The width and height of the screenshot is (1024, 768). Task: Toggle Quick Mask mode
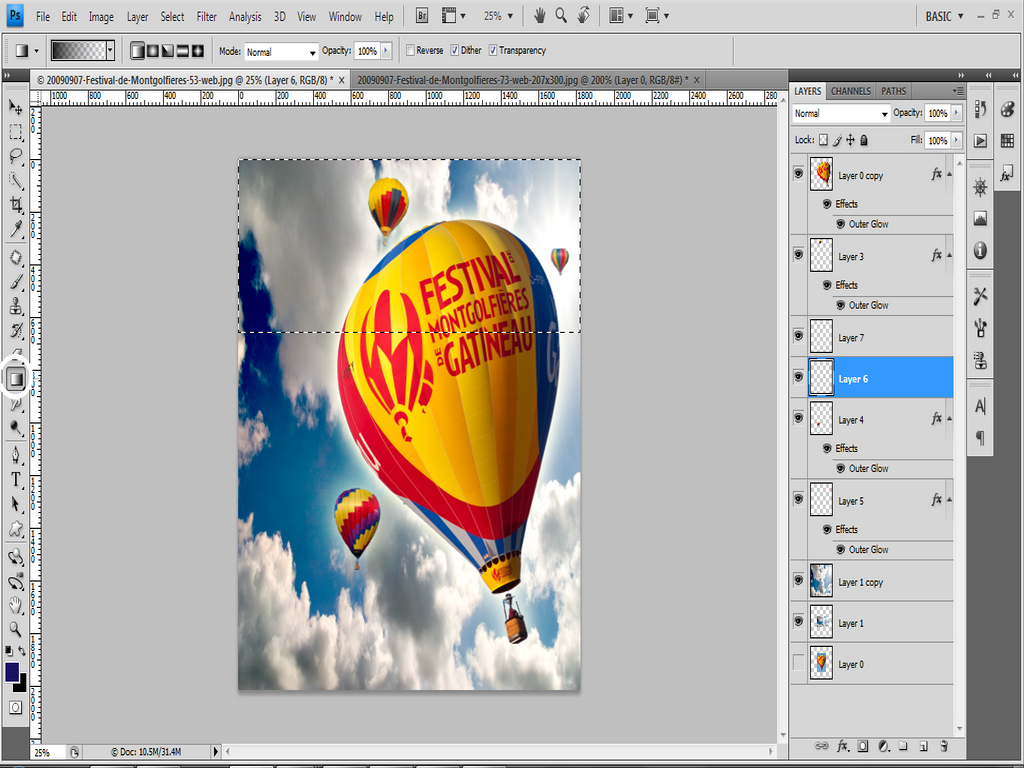click(16, 707)
